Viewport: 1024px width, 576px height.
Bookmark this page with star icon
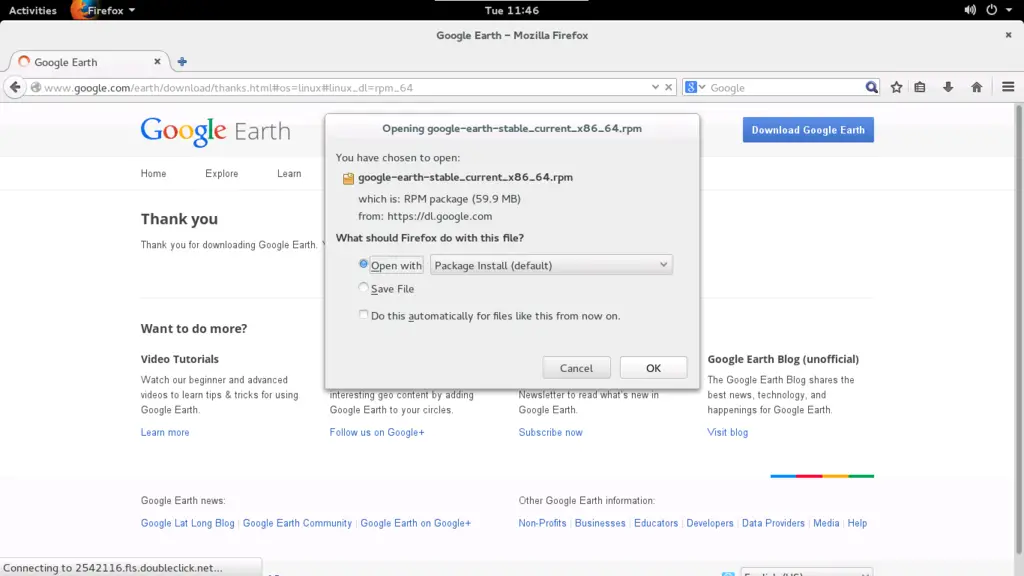[x=897, y=87]
